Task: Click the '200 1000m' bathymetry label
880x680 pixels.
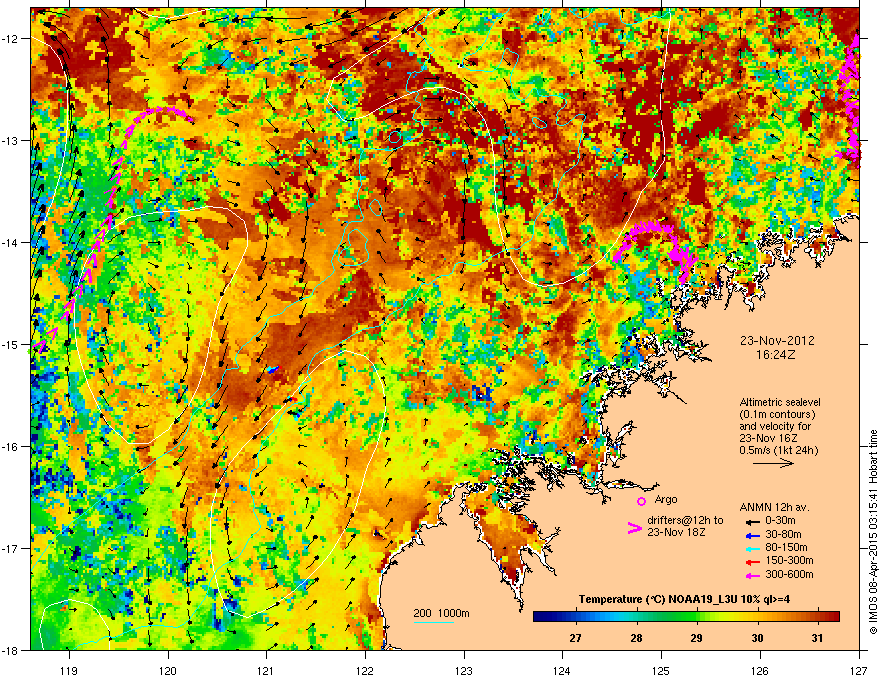Action: 441,613
